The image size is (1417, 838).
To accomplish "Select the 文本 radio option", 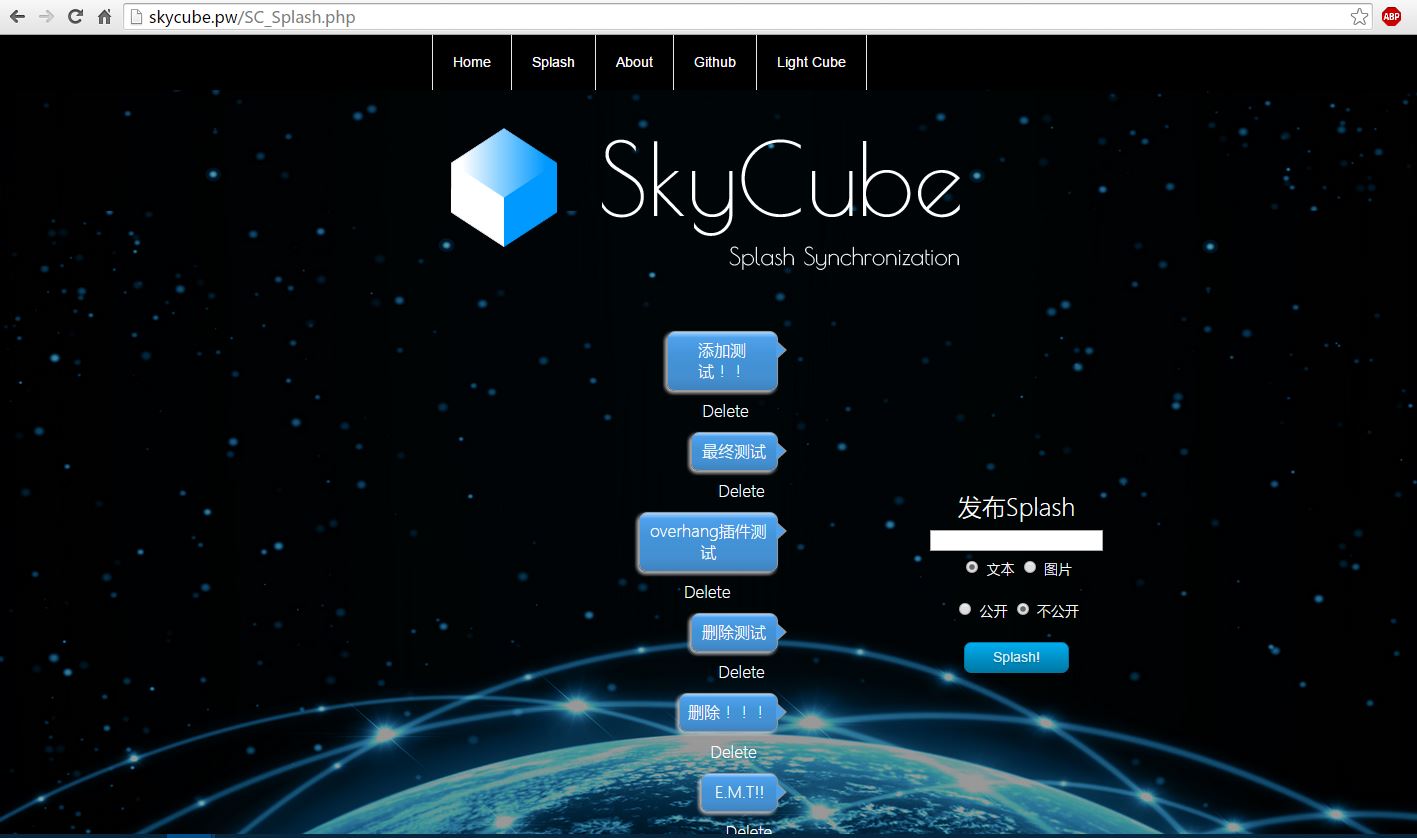I will [x=972, y=567].
